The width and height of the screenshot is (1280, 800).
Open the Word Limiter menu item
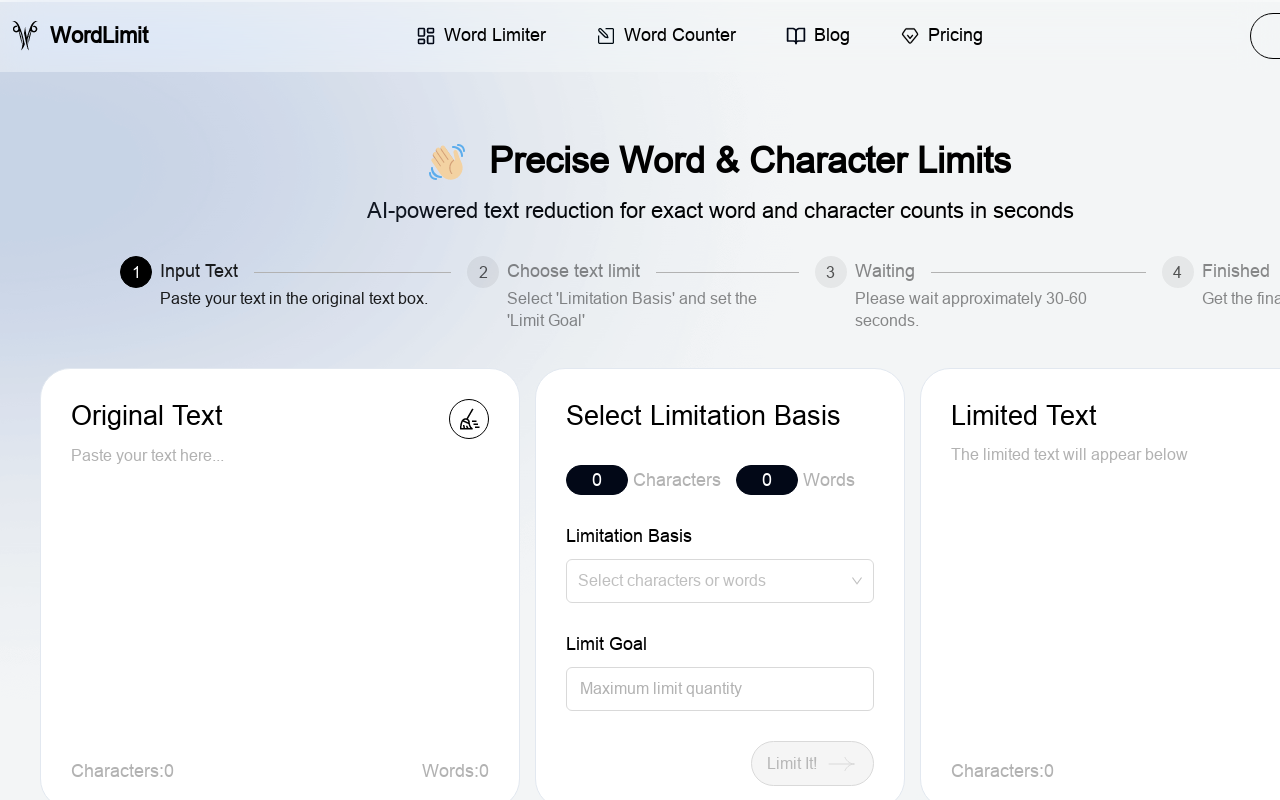pyautogui.click(x=494, y=35)
